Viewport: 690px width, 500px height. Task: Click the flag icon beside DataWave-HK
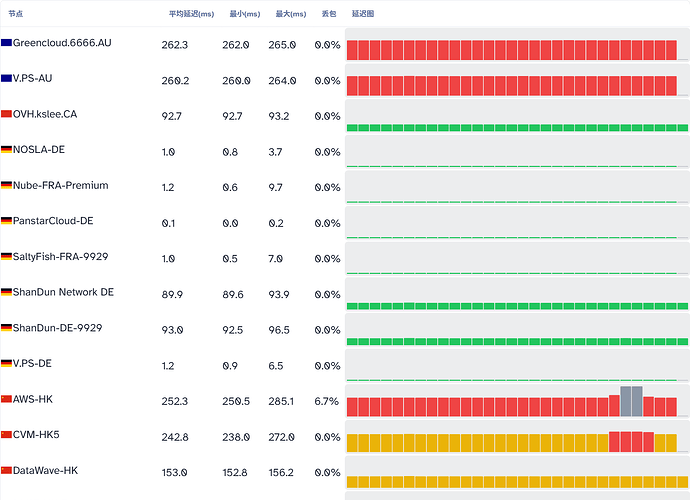click(6, 471)
